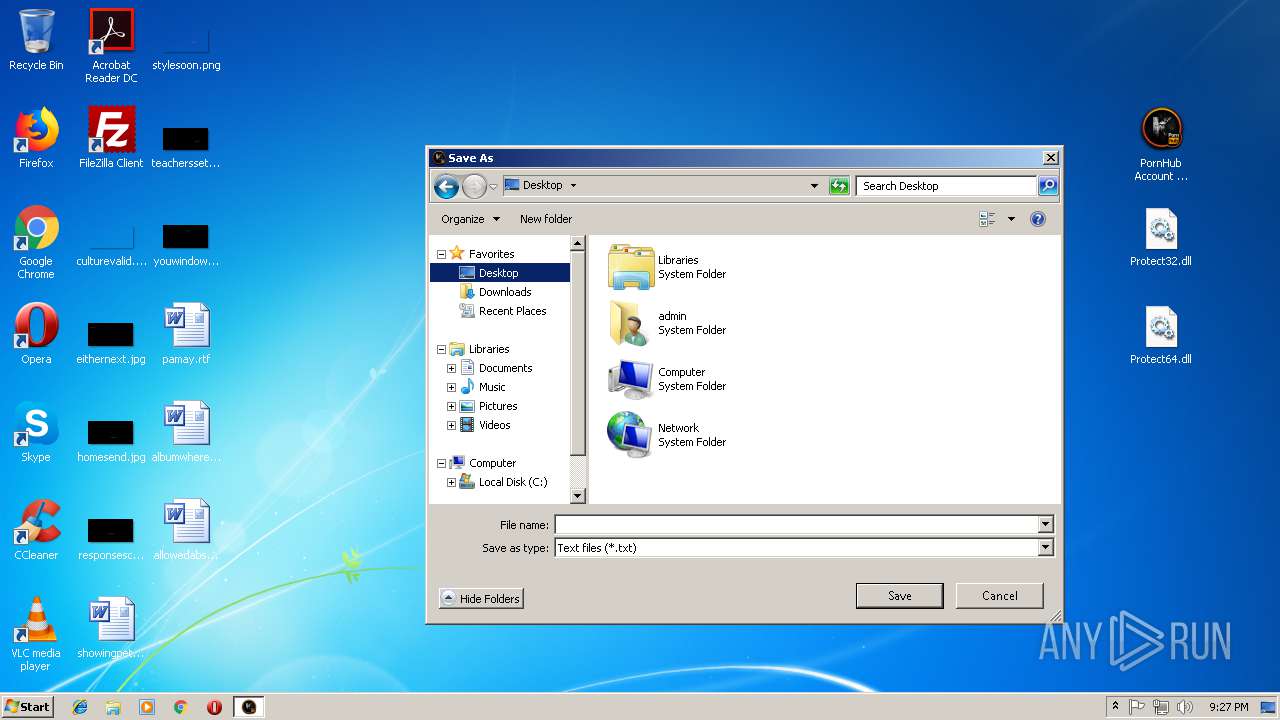Select the Computer system folder
This screenshot has height=720, width=1280.
pos(667,379)
